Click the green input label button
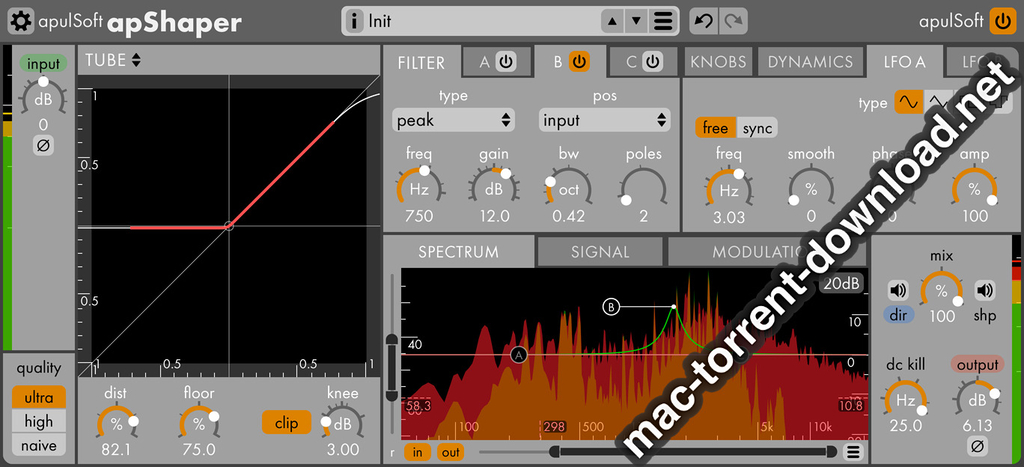The height and width of the screenshot is (467, 1024). 43,64
